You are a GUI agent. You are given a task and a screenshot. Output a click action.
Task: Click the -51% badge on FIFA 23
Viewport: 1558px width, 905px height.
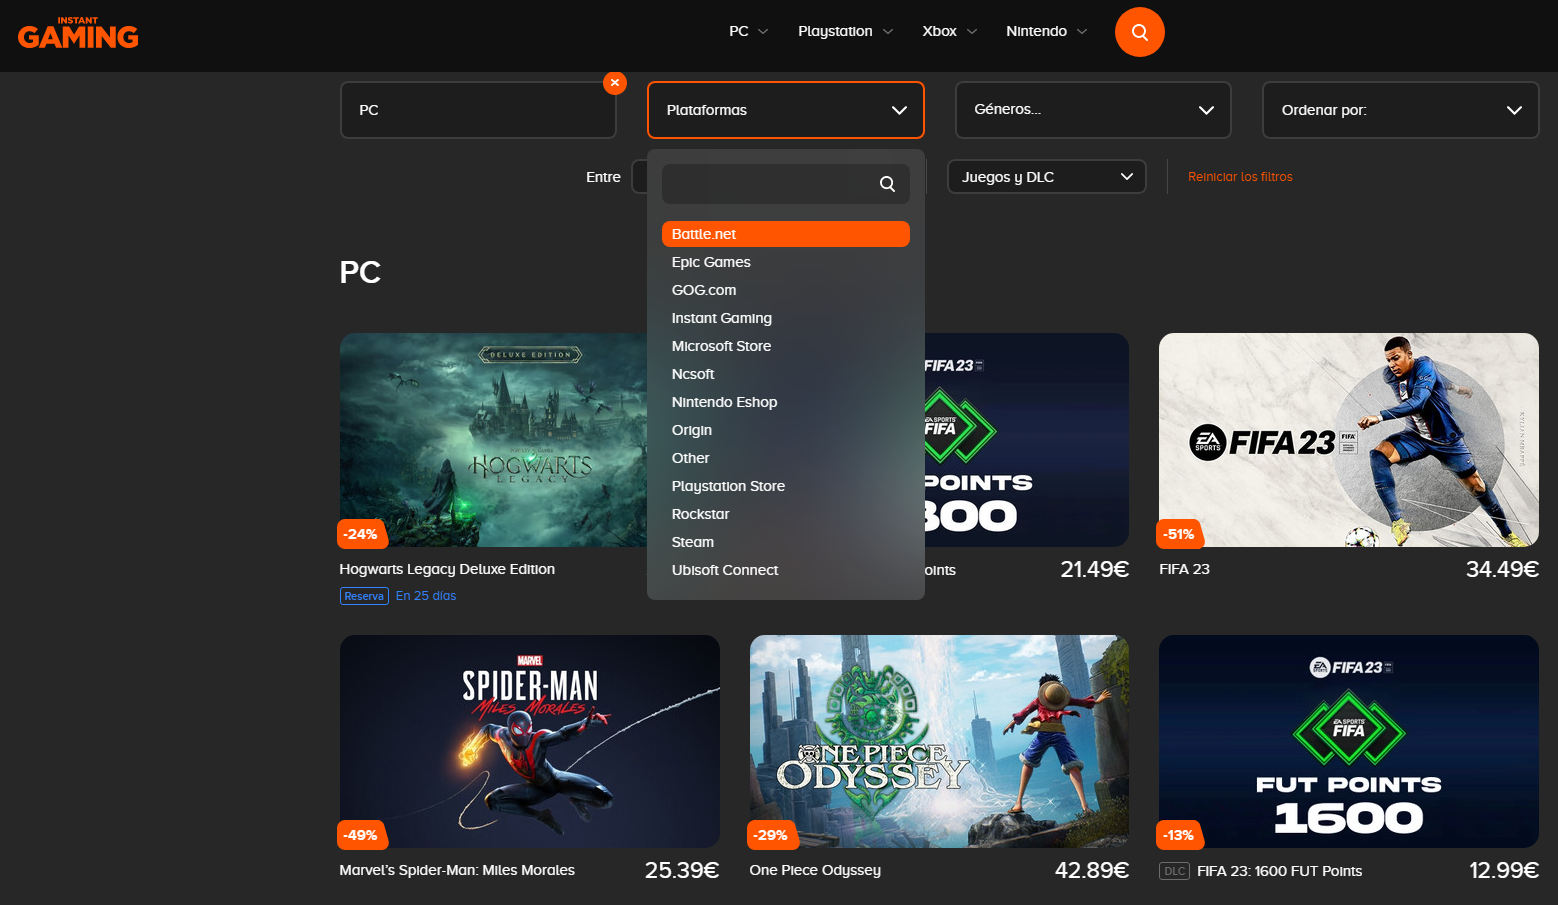(1179, 534)
